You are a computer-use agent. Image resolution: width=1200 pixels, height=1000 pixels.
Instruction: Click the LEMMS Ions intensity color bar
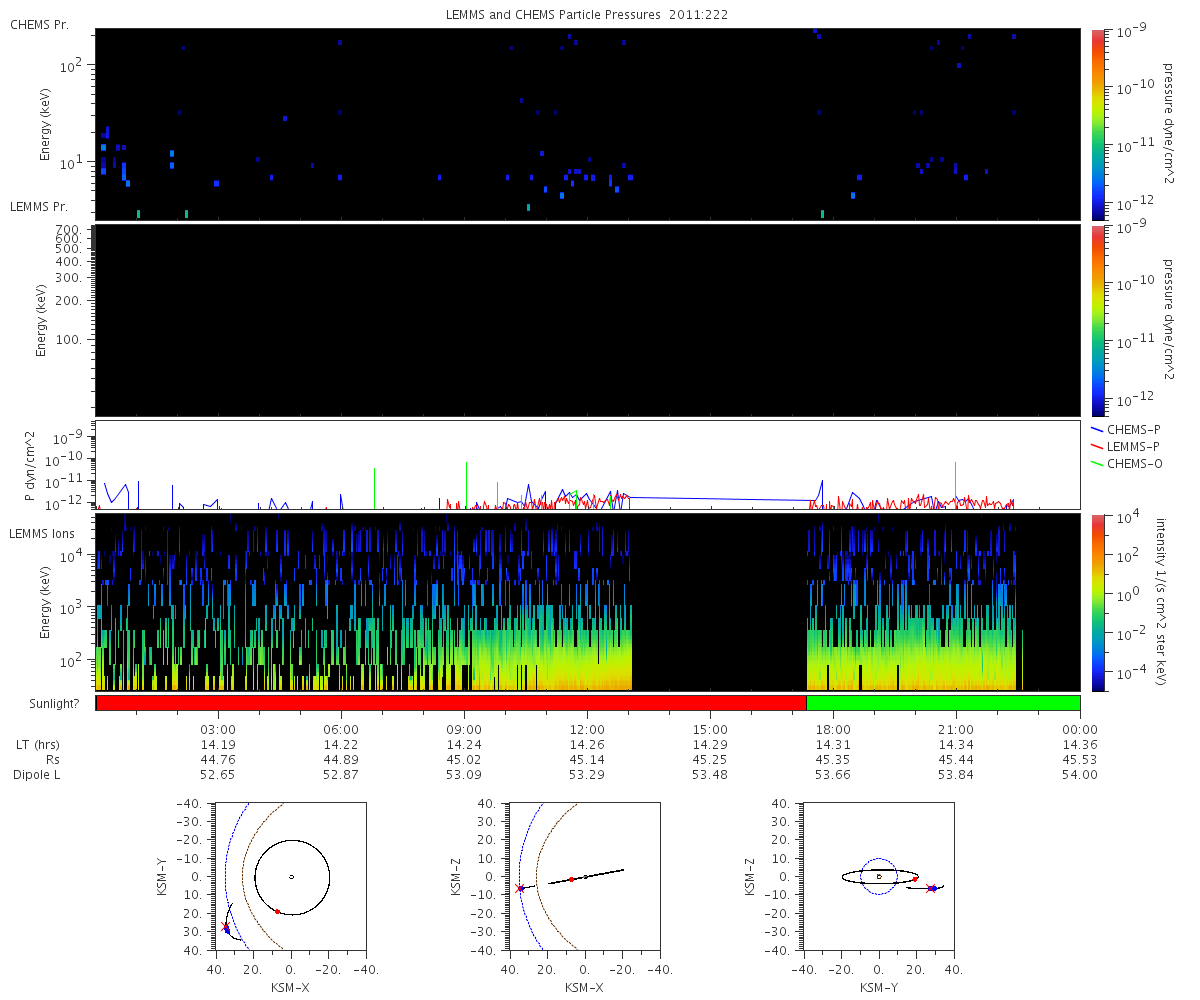(x=1097, y=602)
